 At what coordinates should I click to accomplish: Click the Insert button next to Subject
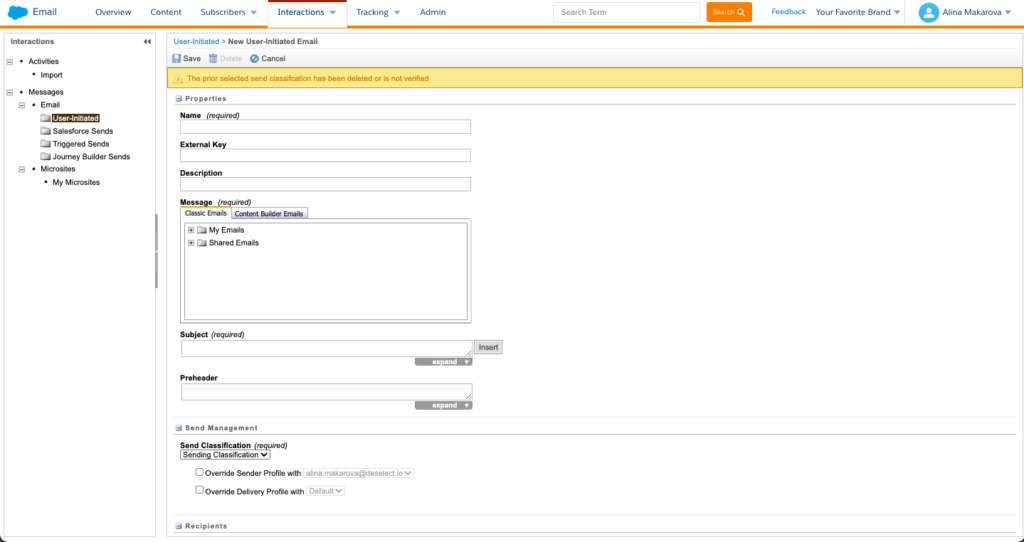(488, 347)
